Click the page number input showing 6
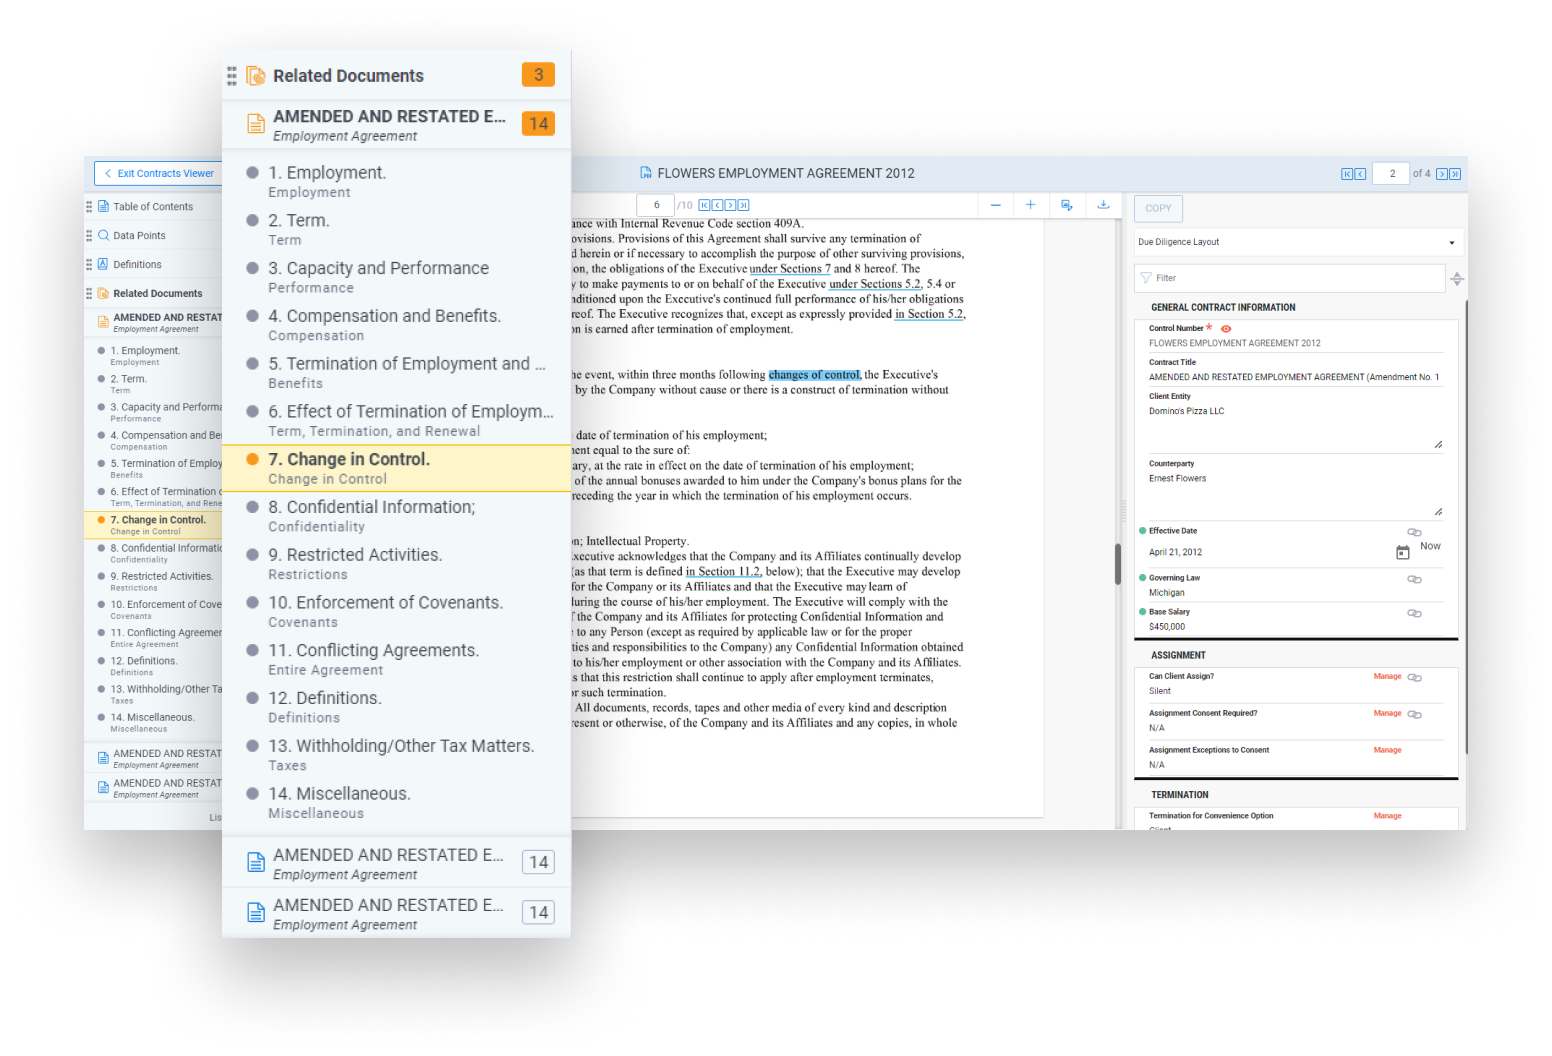Screen dimensions: 1552x1056 point(655,204)
